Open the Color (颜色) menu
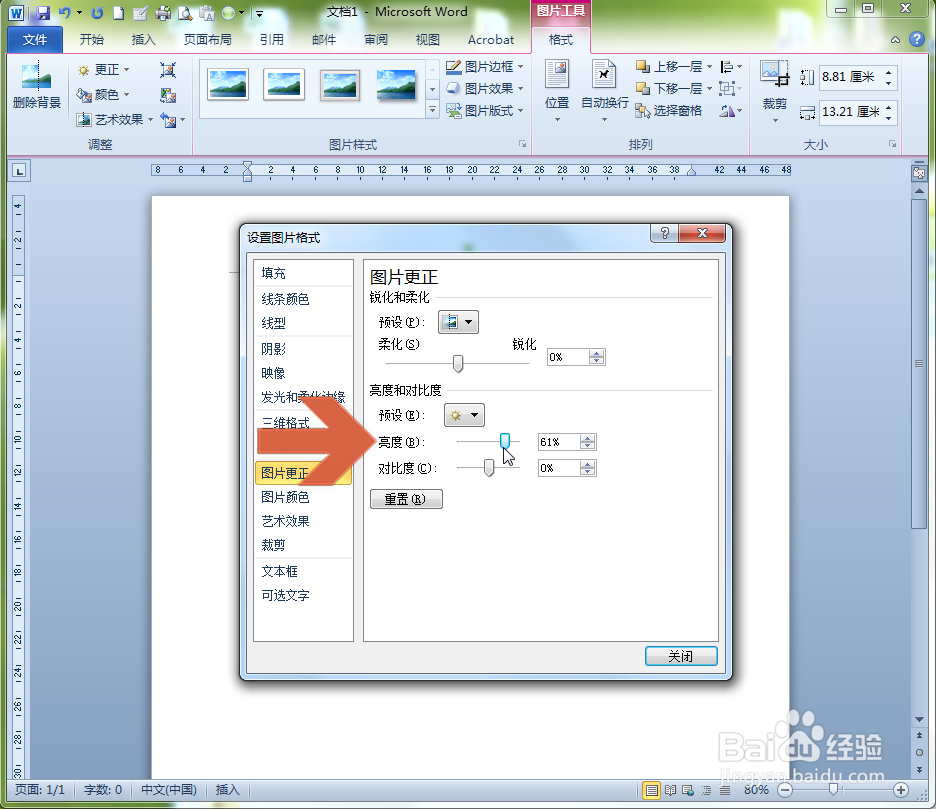Screen dimensions: 936x809 [x=104, y=94]
